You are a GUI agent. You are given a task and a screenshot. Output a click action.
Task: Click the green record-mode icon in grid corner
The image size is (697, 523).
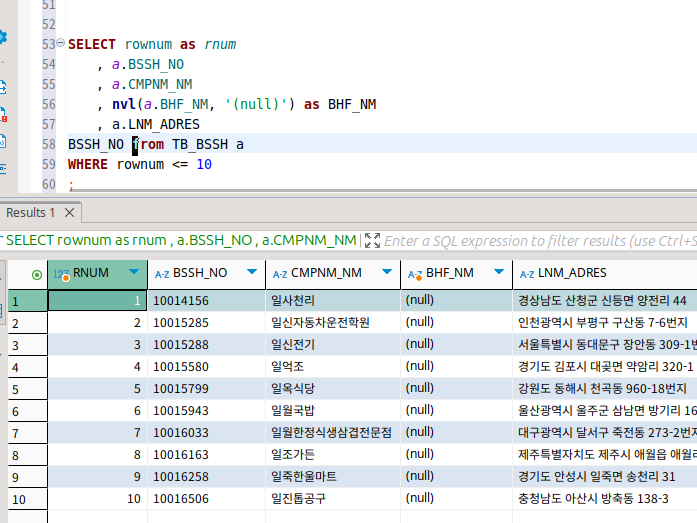(x=37, y=274)
